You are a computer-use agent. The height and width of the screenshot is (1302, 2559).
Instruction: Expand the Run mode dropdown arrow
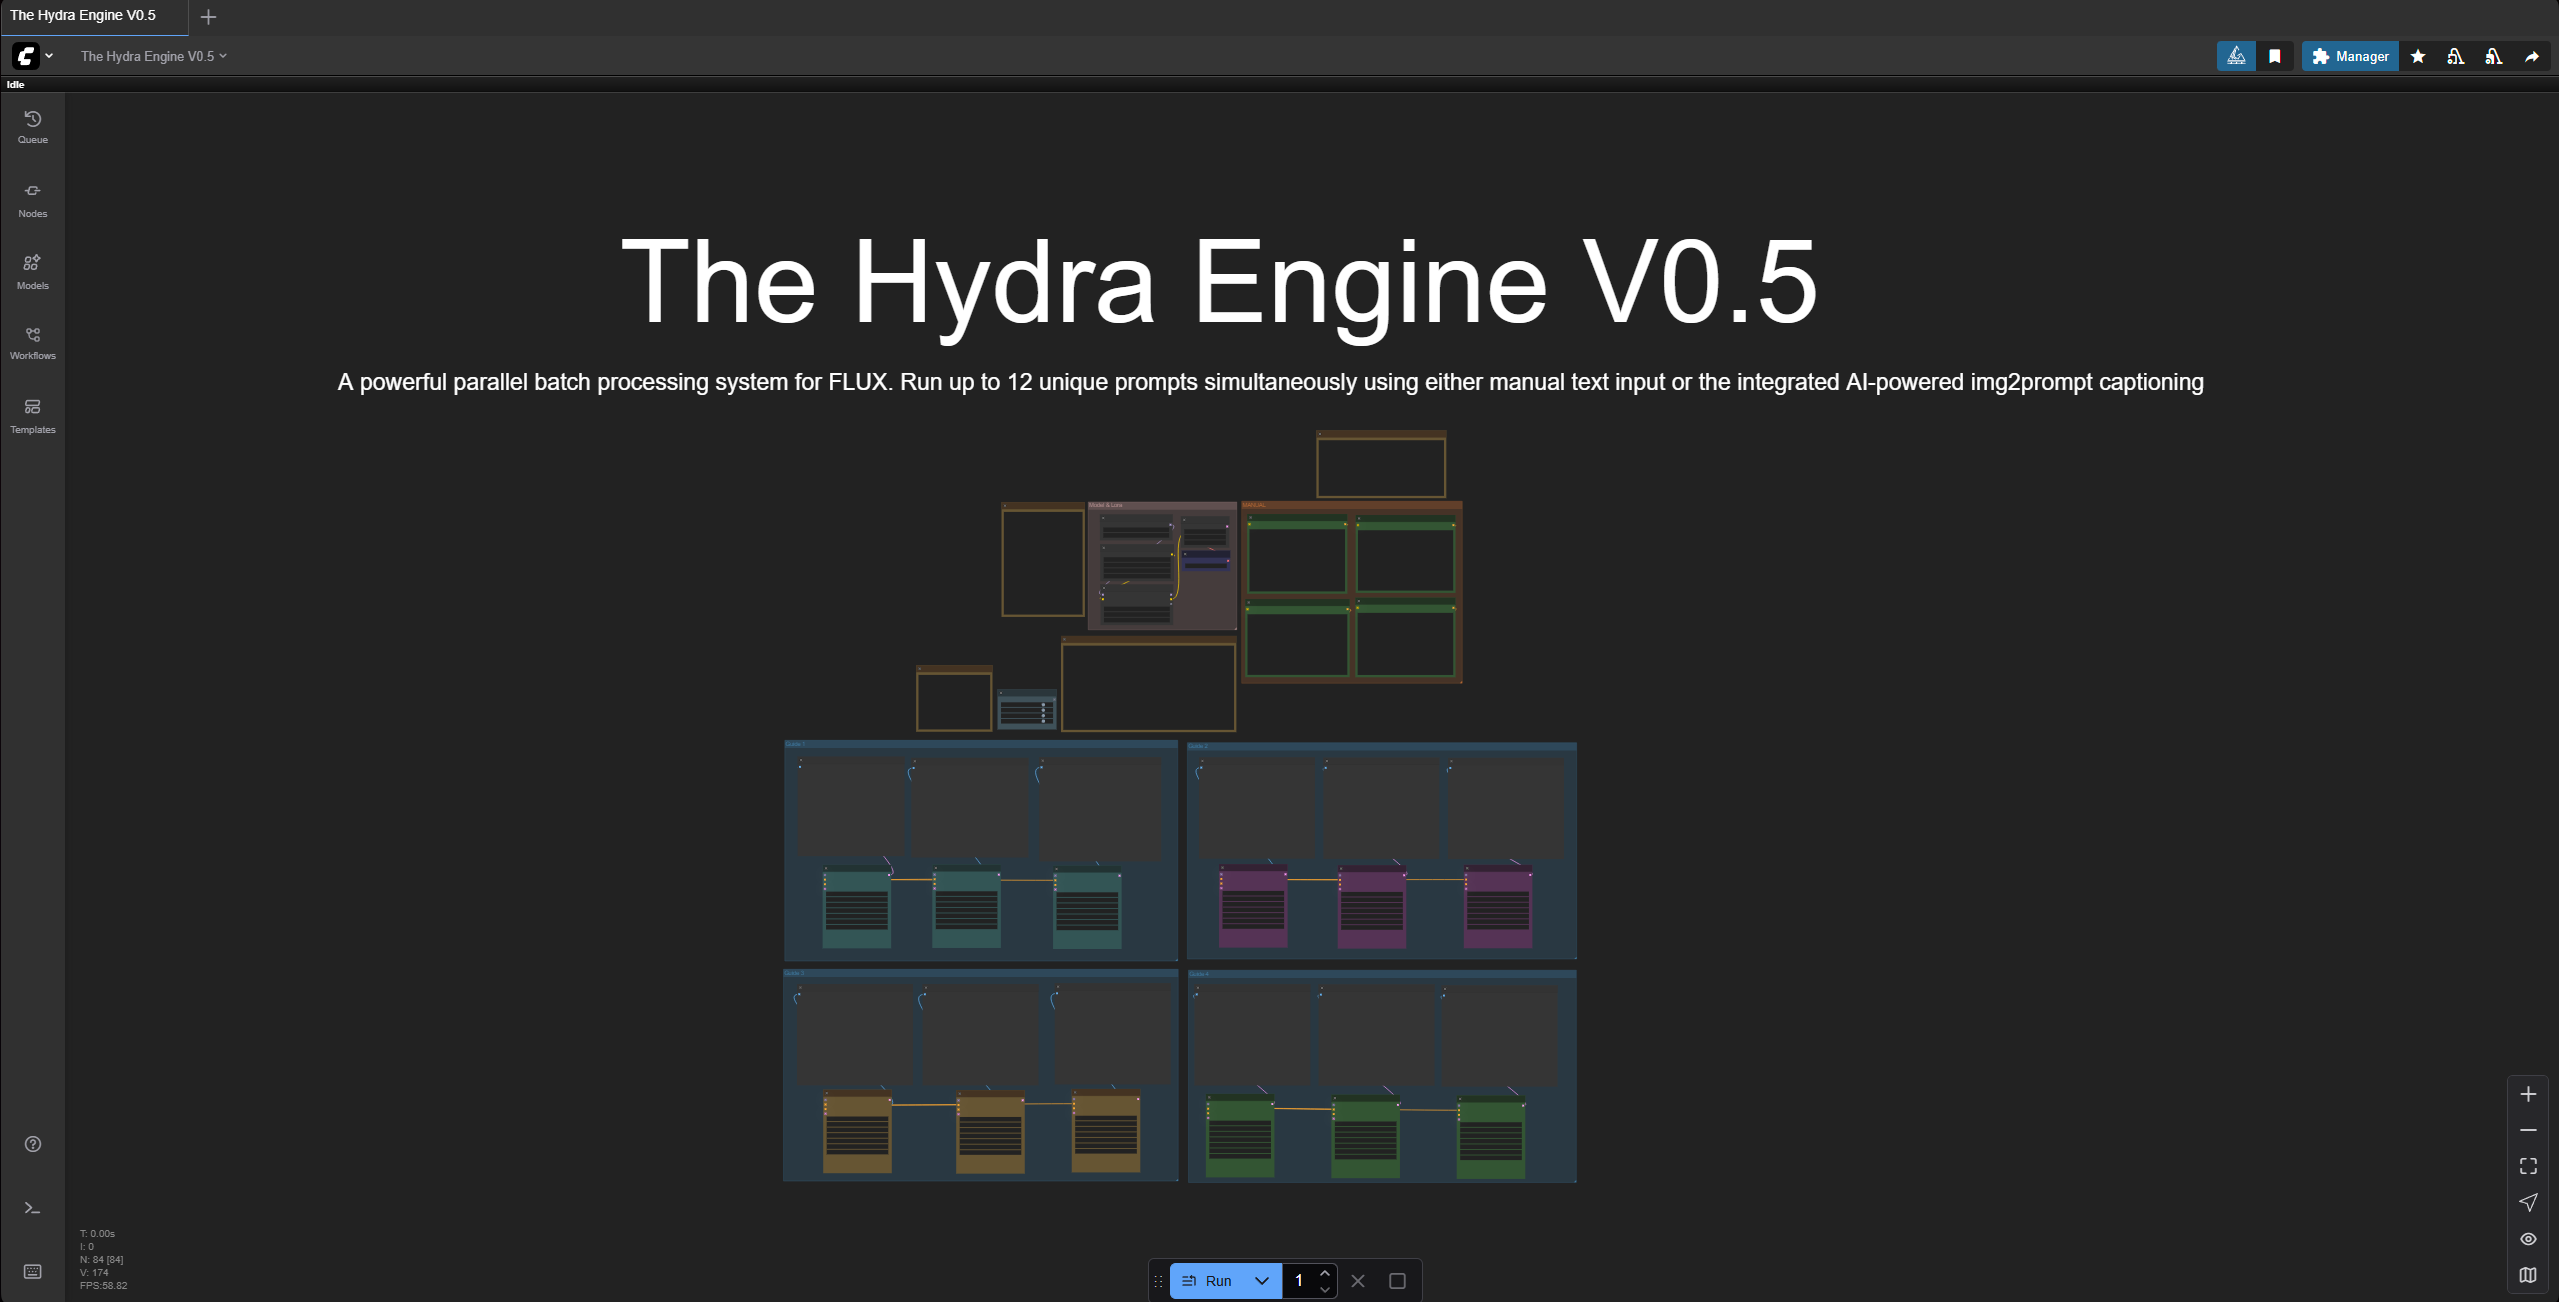point(1262,1281)
